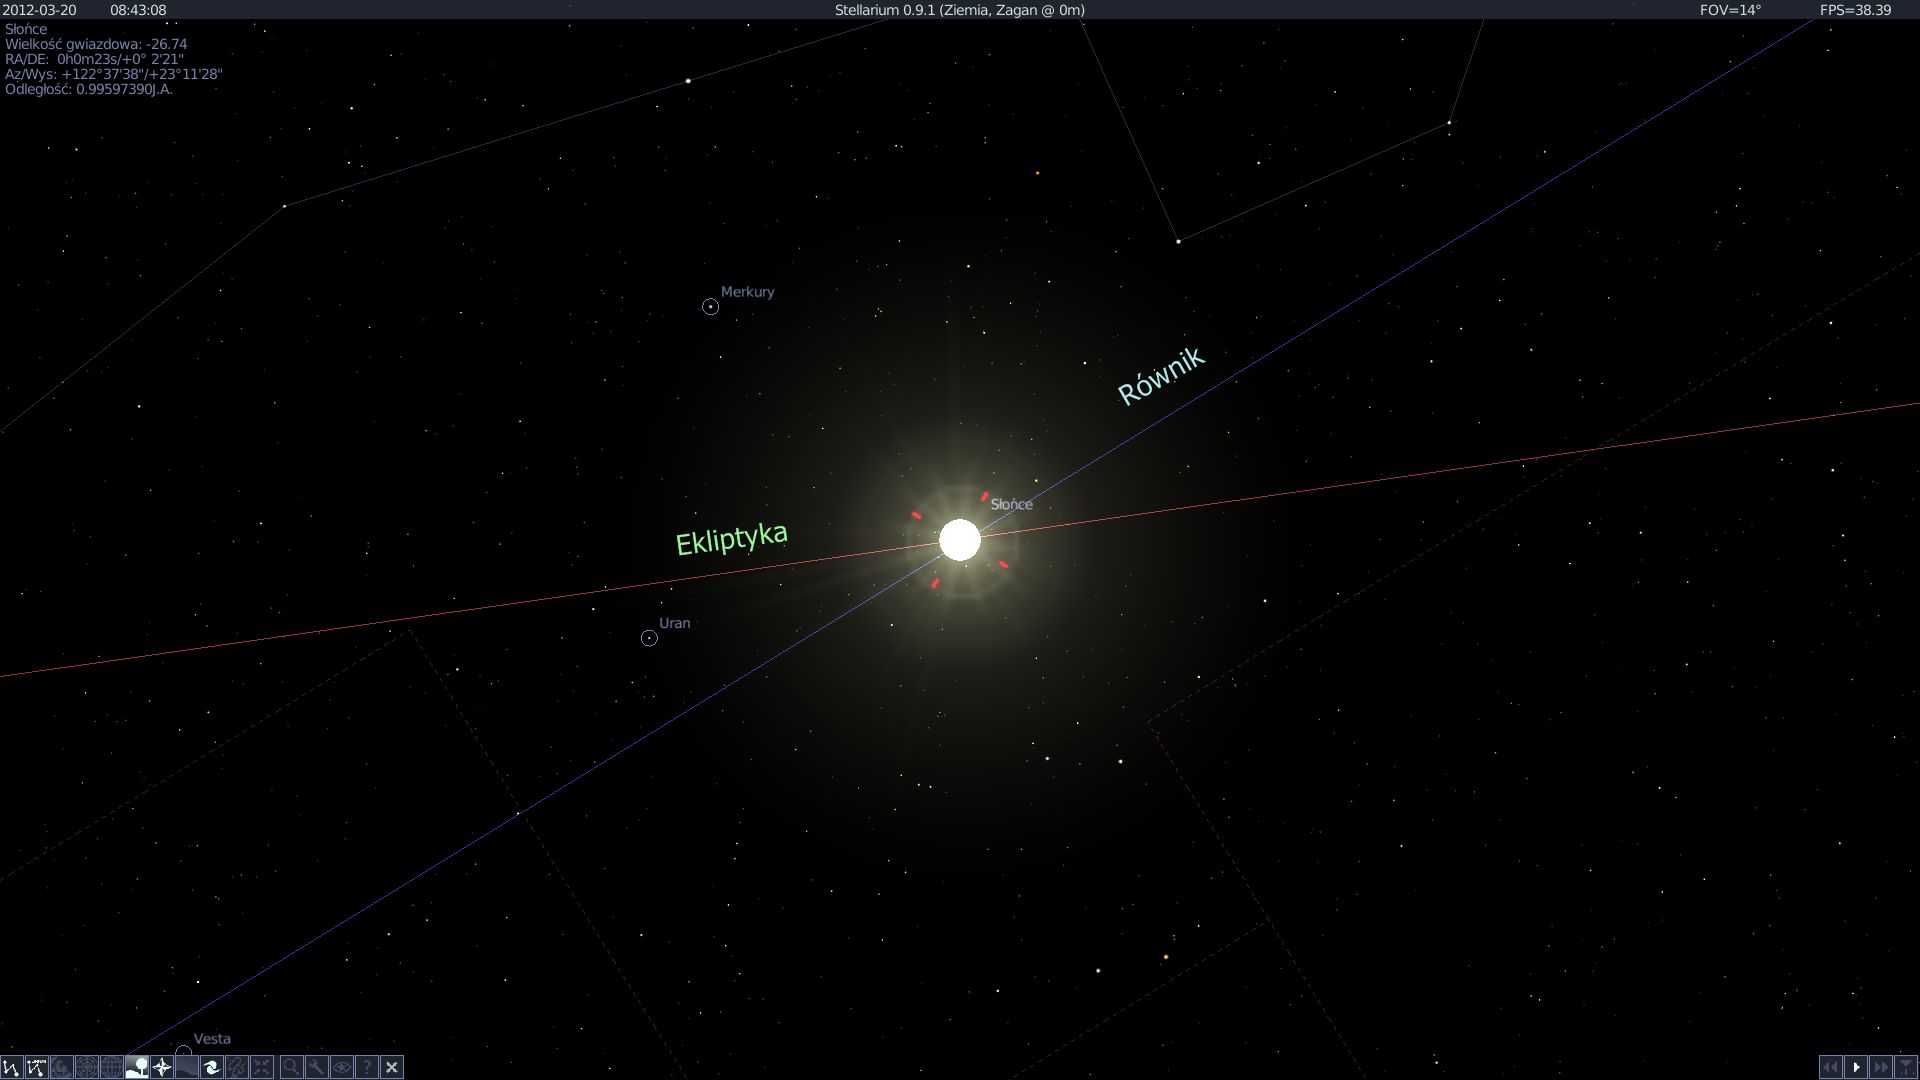This screenshot has height=1080, width=1920.
Task: Center on selected object icon
Action: coord(262,1067)
